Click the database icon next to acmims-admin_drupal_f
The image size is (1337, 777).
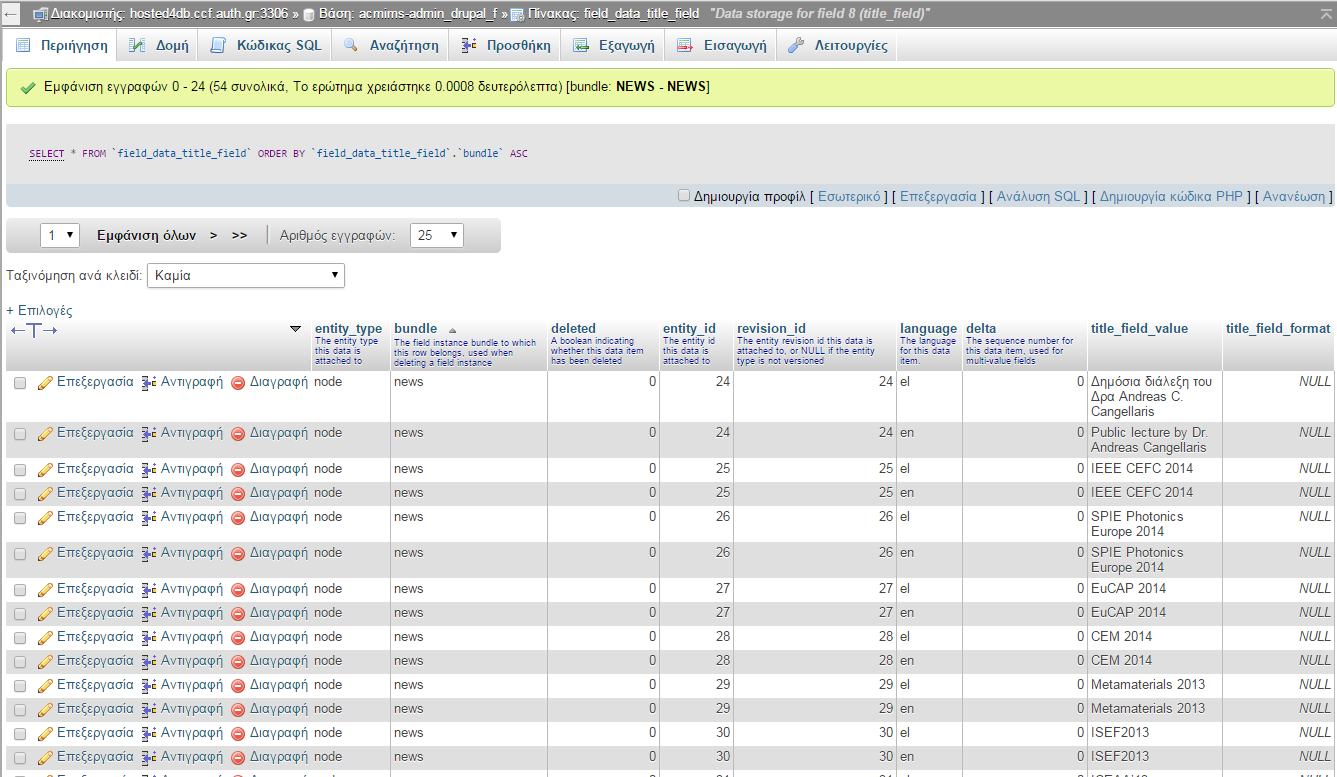pos(309,15)
